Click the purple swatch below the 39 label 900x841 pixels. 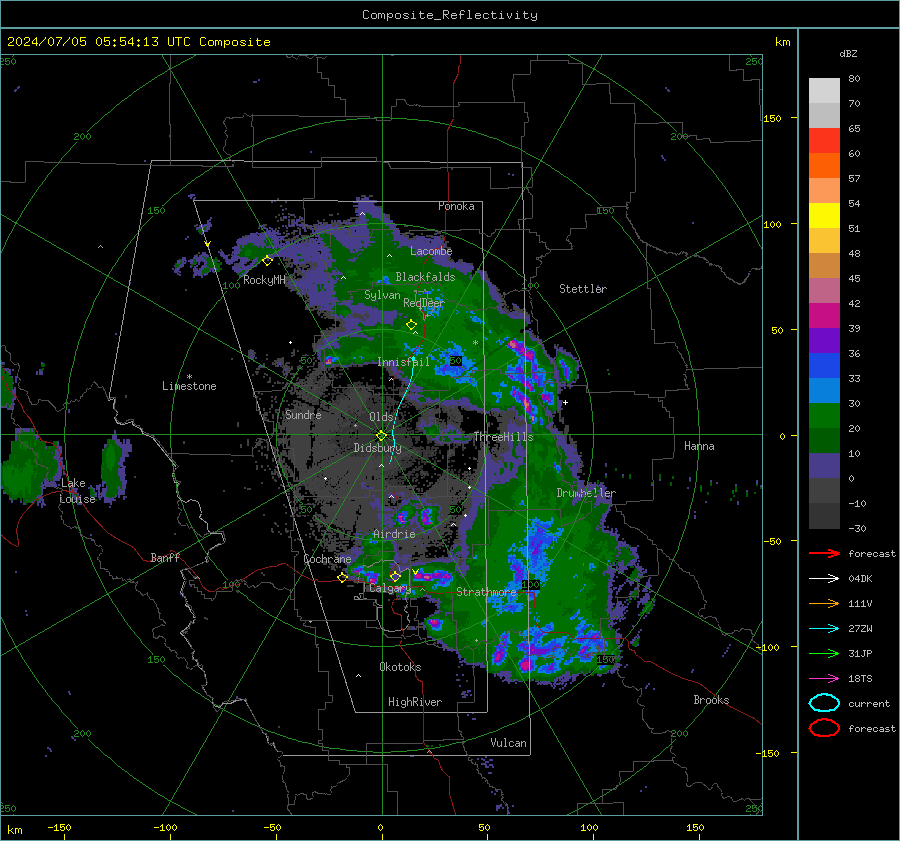[x=824, y=340]
